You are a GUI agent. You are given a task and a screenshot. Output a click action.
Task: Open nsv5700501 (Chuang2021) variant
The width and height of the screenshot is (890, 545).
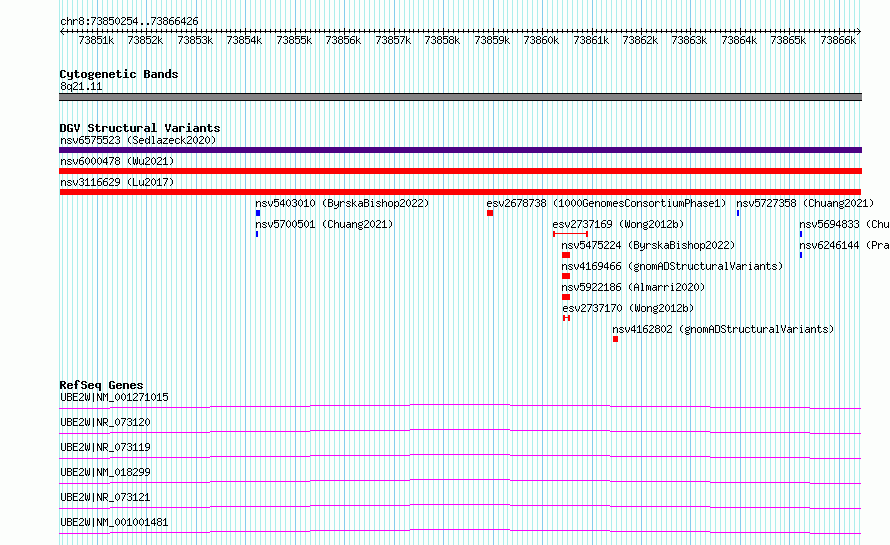point(324,224)
